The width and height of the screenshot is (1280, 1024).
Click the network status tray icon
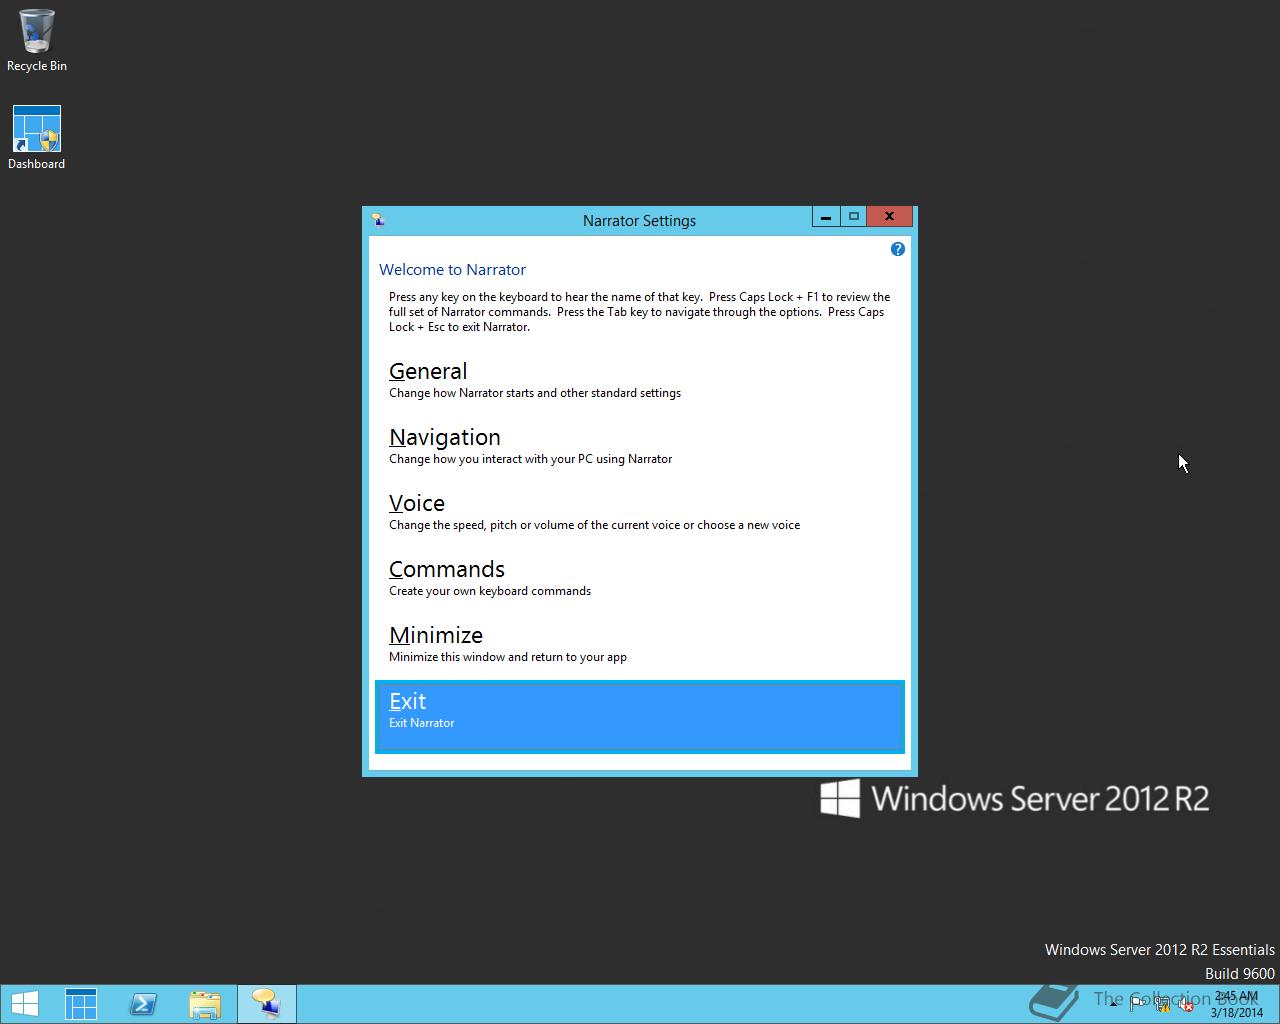[x=1163, y=1003]
